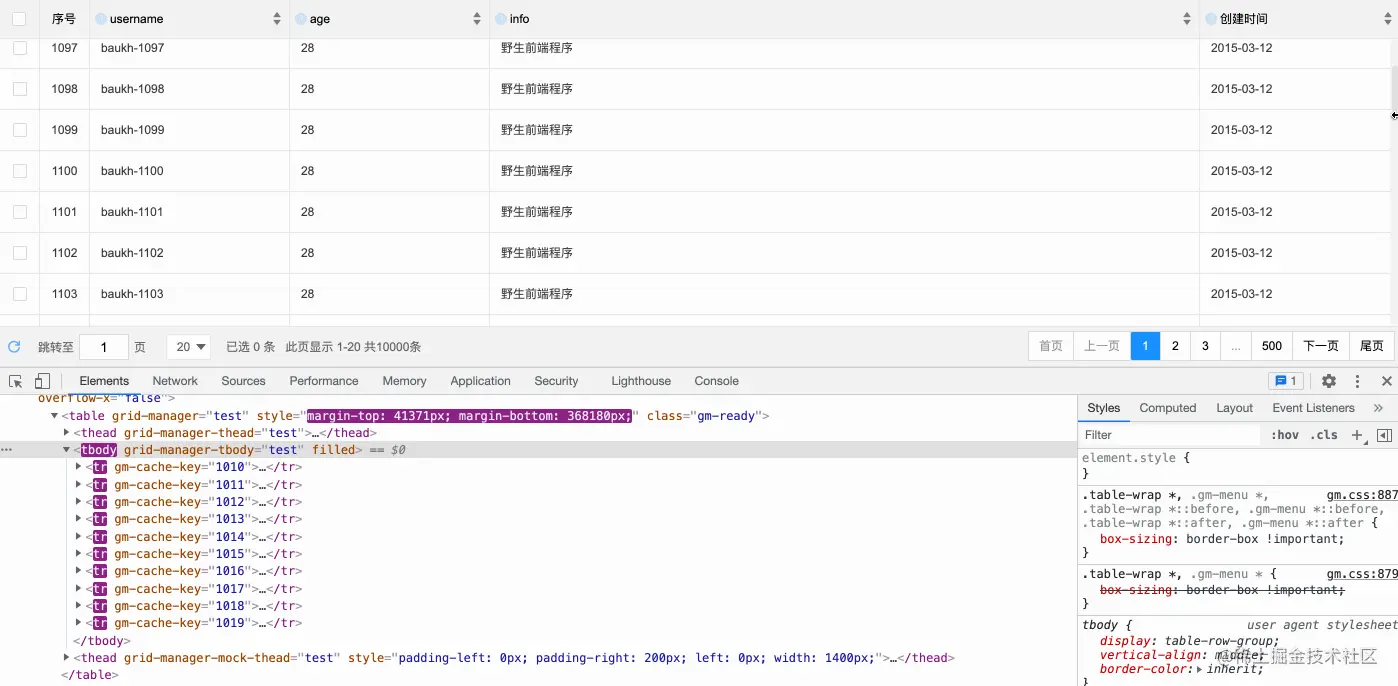The image size is (1398, 686).
Task: Check the row 1098 checkbox
Action: coord(20,89)
